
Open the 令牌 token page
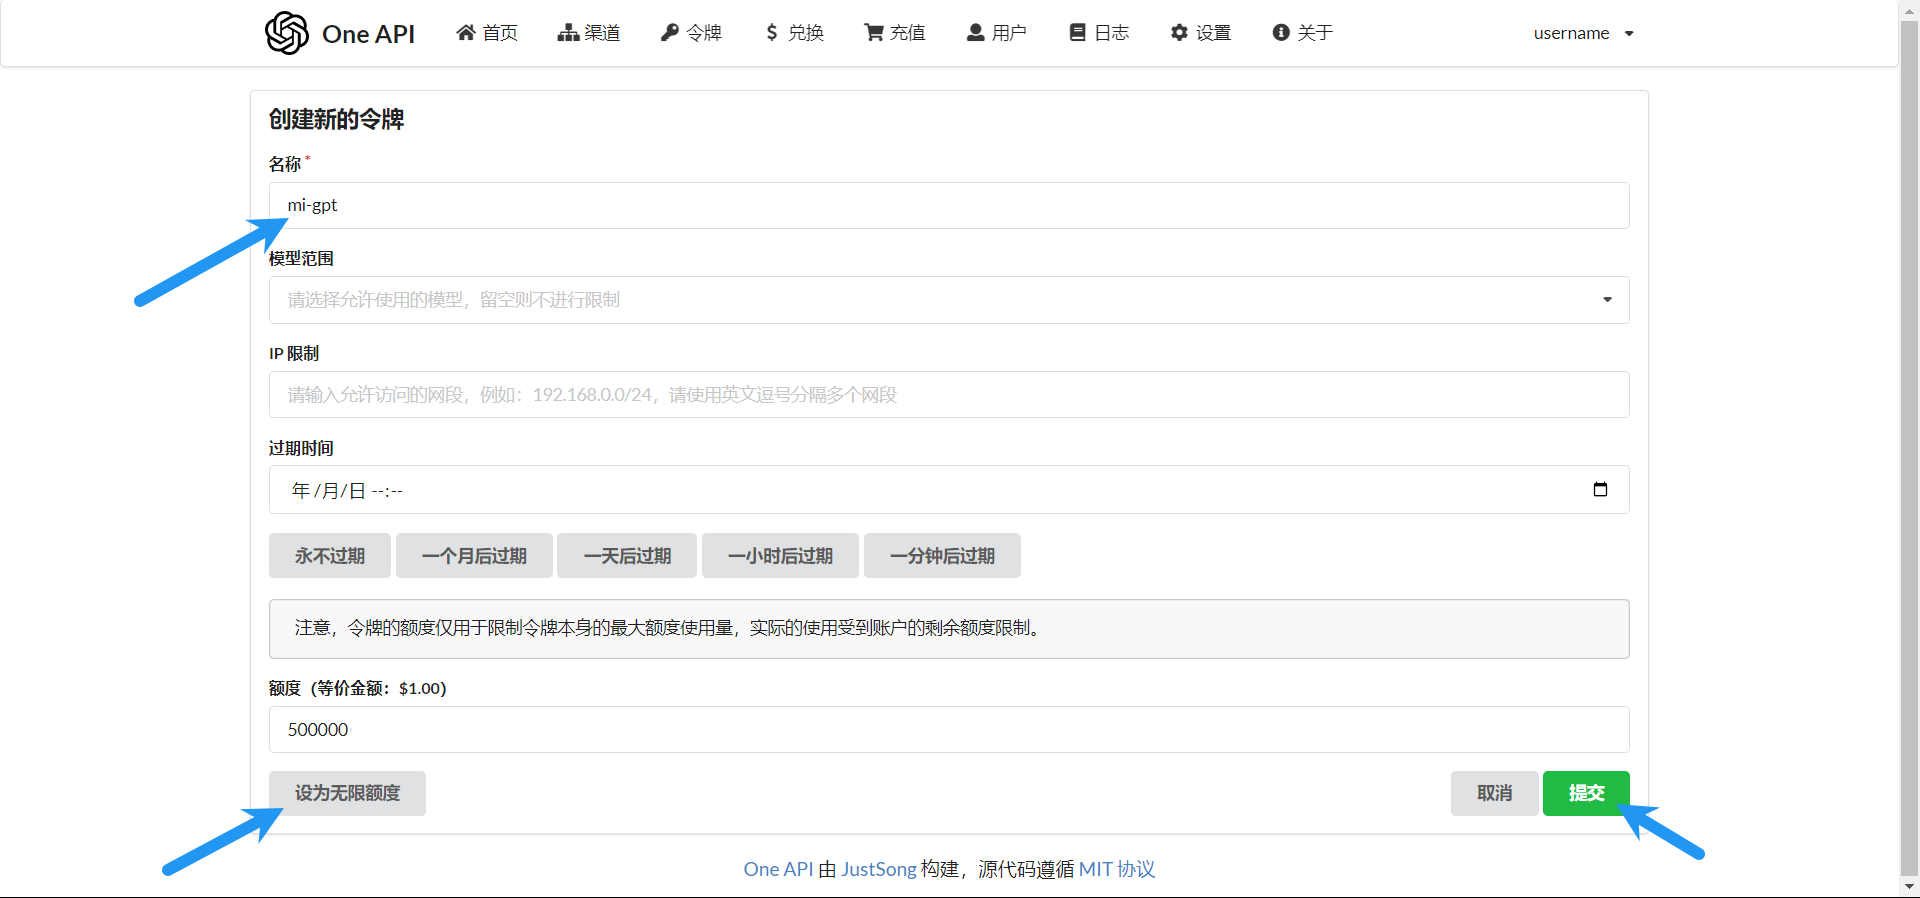pos(691,33)
